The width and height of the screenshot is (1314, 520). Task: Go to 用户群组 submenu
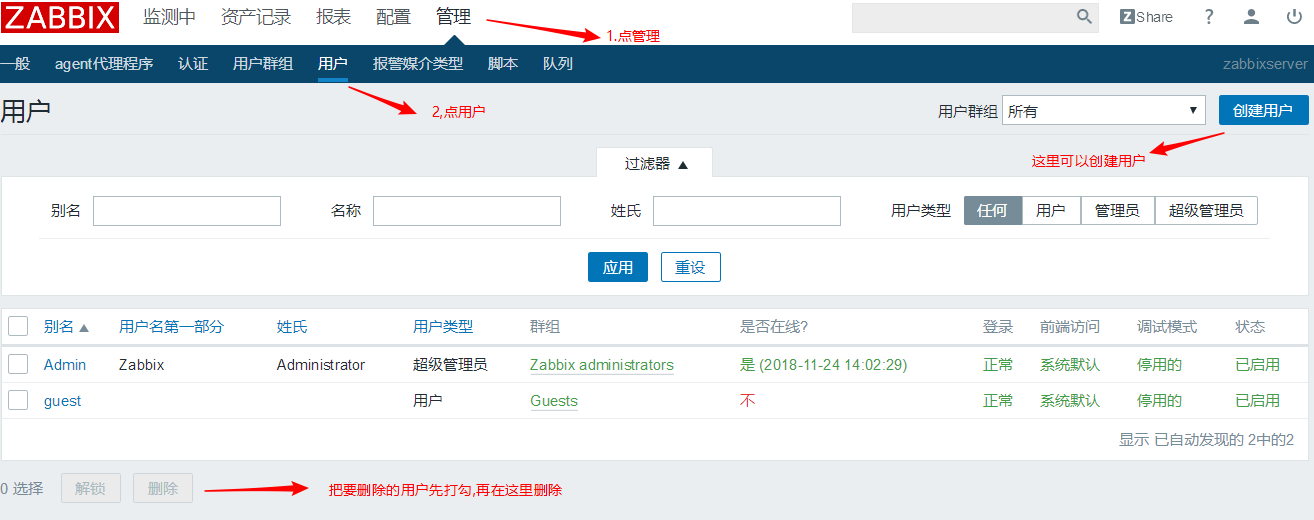point(263,64)
